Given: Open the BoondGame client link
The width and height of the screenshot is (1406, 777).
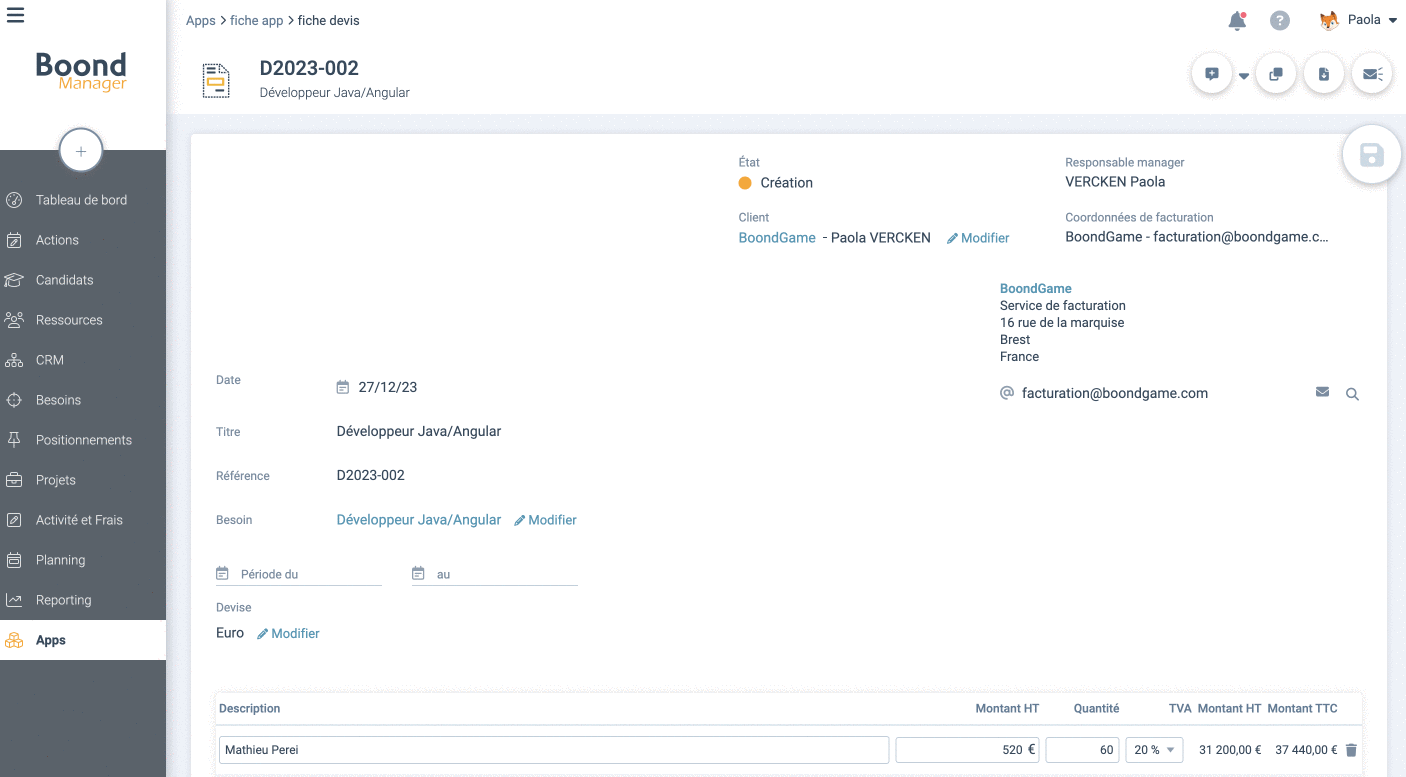Looking at the screenshot, I should coord(777,238).
